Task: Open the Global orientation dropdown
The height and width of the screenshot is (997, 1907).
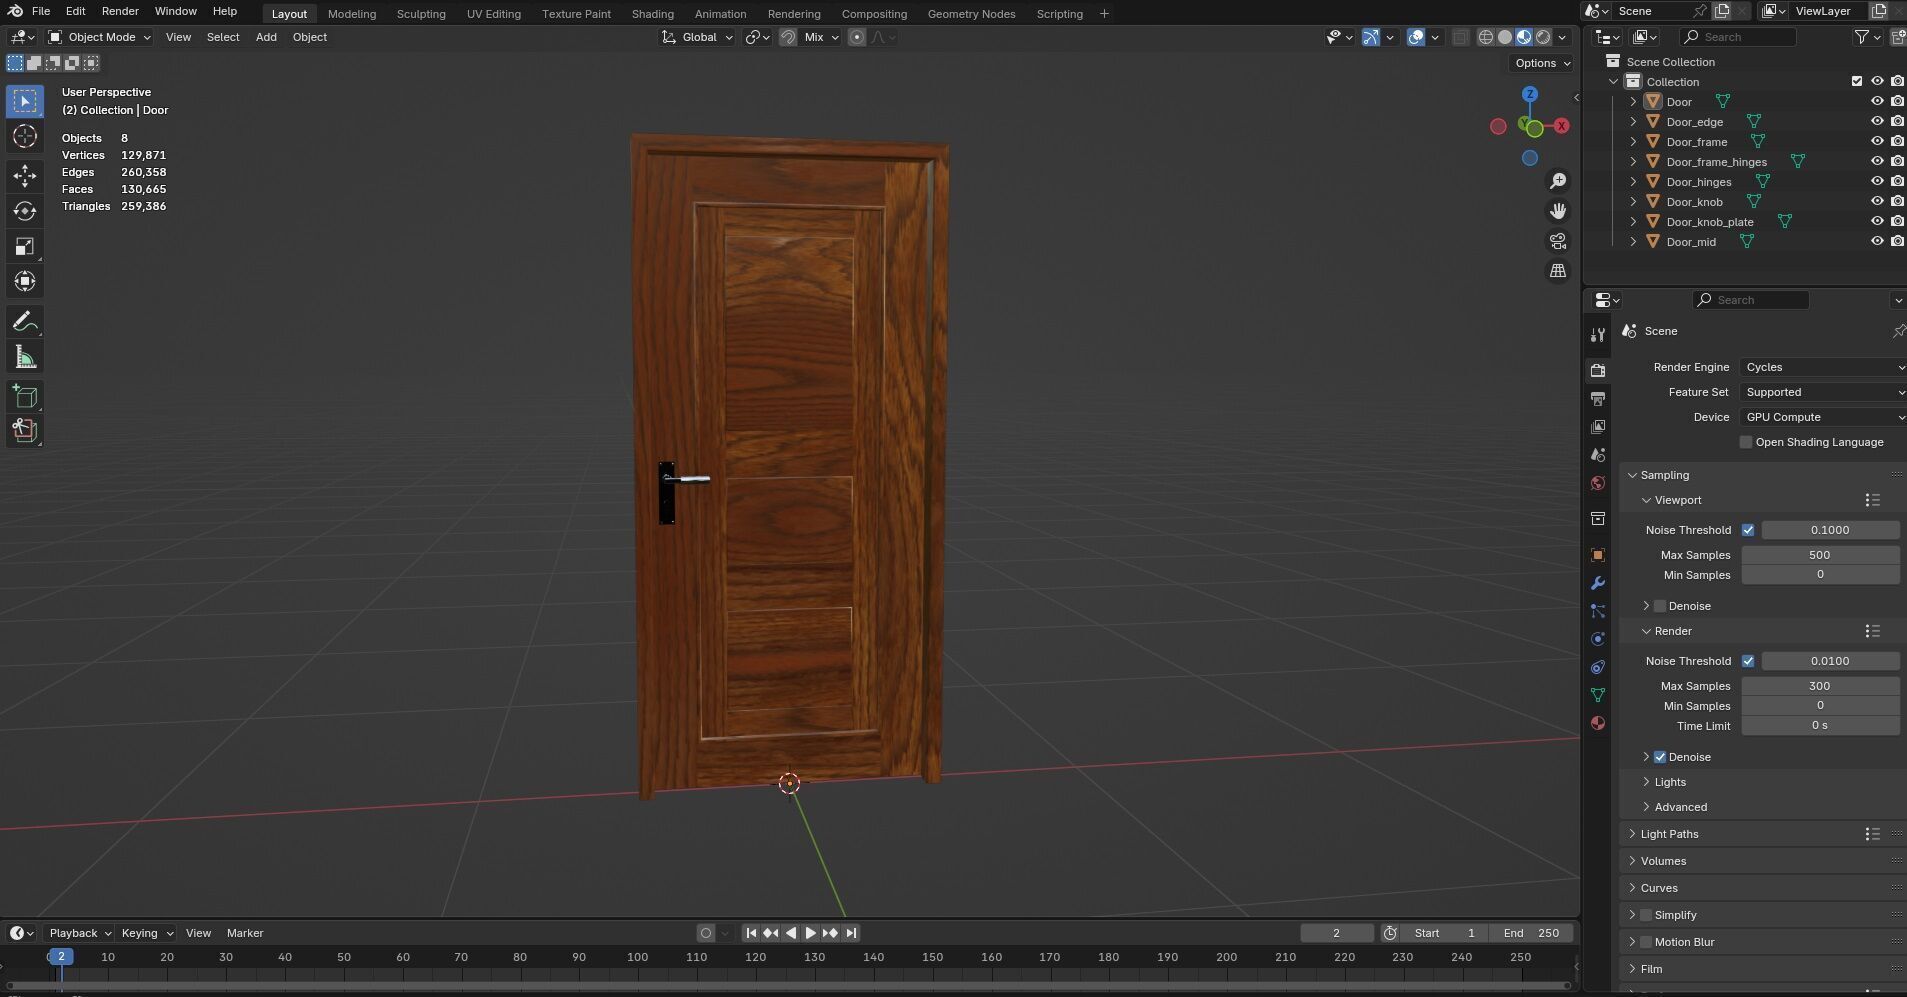Action: [x=697, y=37]
